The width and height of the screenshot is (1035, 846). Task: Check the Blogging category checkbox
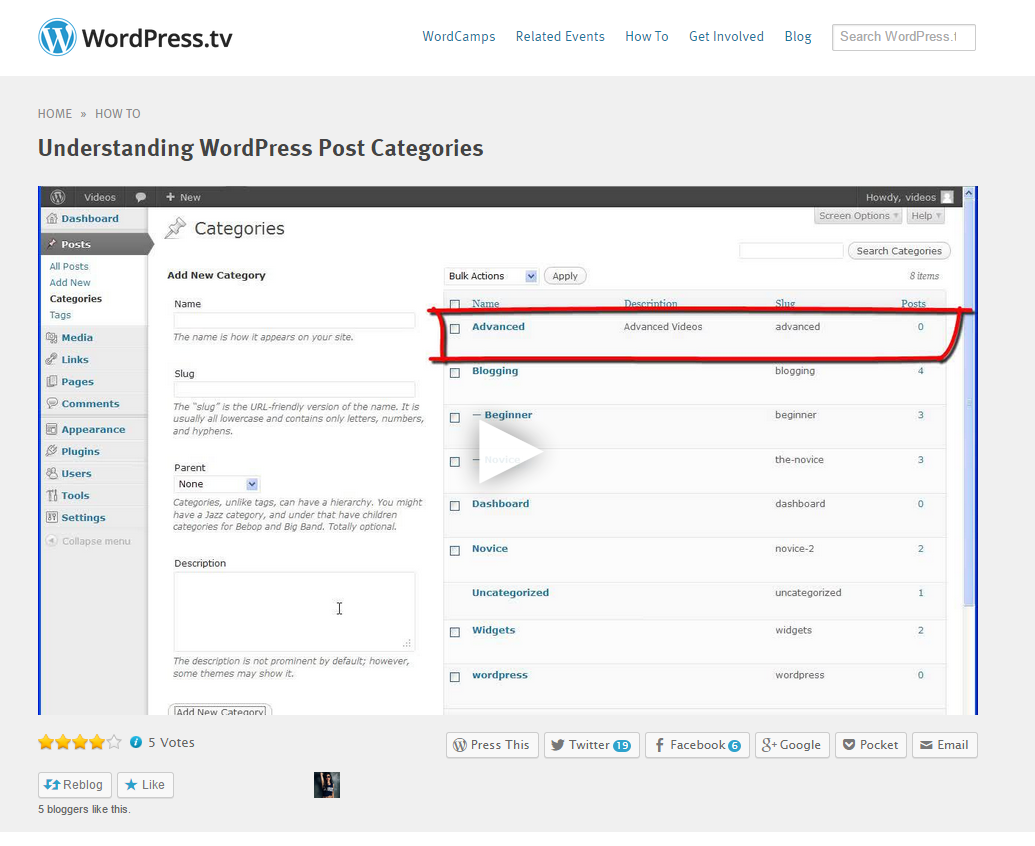(x=455, y=373)
